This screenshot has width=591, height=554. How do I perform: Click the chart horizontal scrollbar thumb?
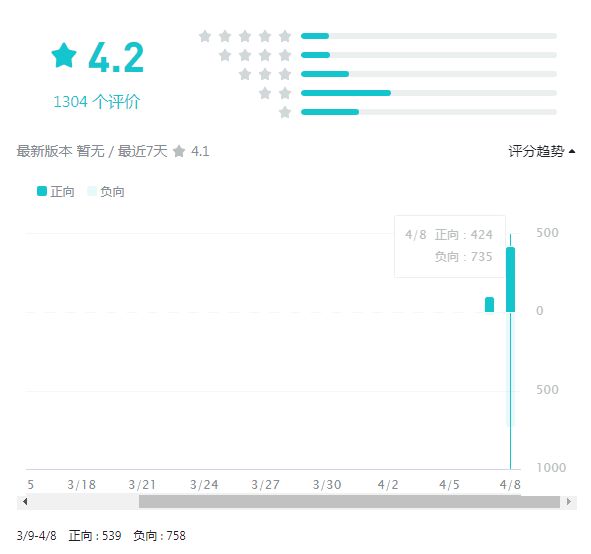pyautogui.click(x=349, y=502)
